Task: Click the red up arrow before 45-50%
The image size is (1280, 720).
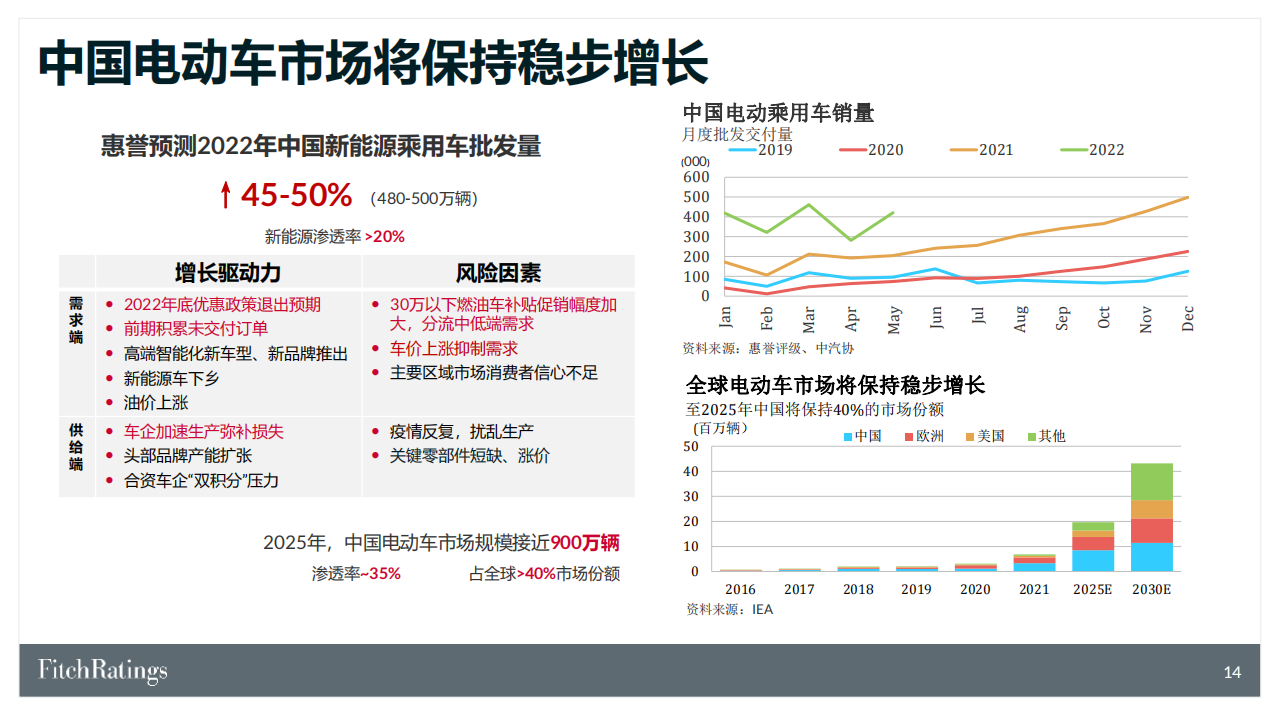Action: coord(225,195)
